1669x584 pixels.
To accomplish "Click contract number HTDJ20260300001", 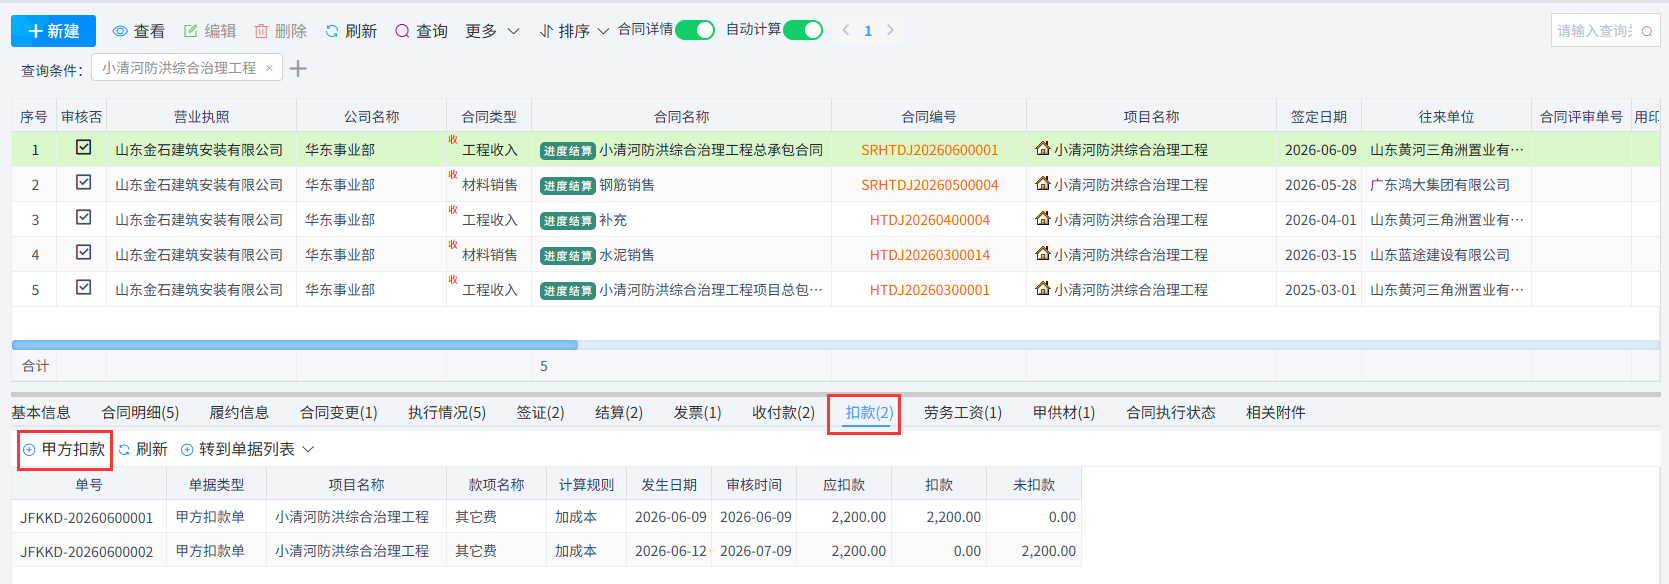I will coord(930,290).
